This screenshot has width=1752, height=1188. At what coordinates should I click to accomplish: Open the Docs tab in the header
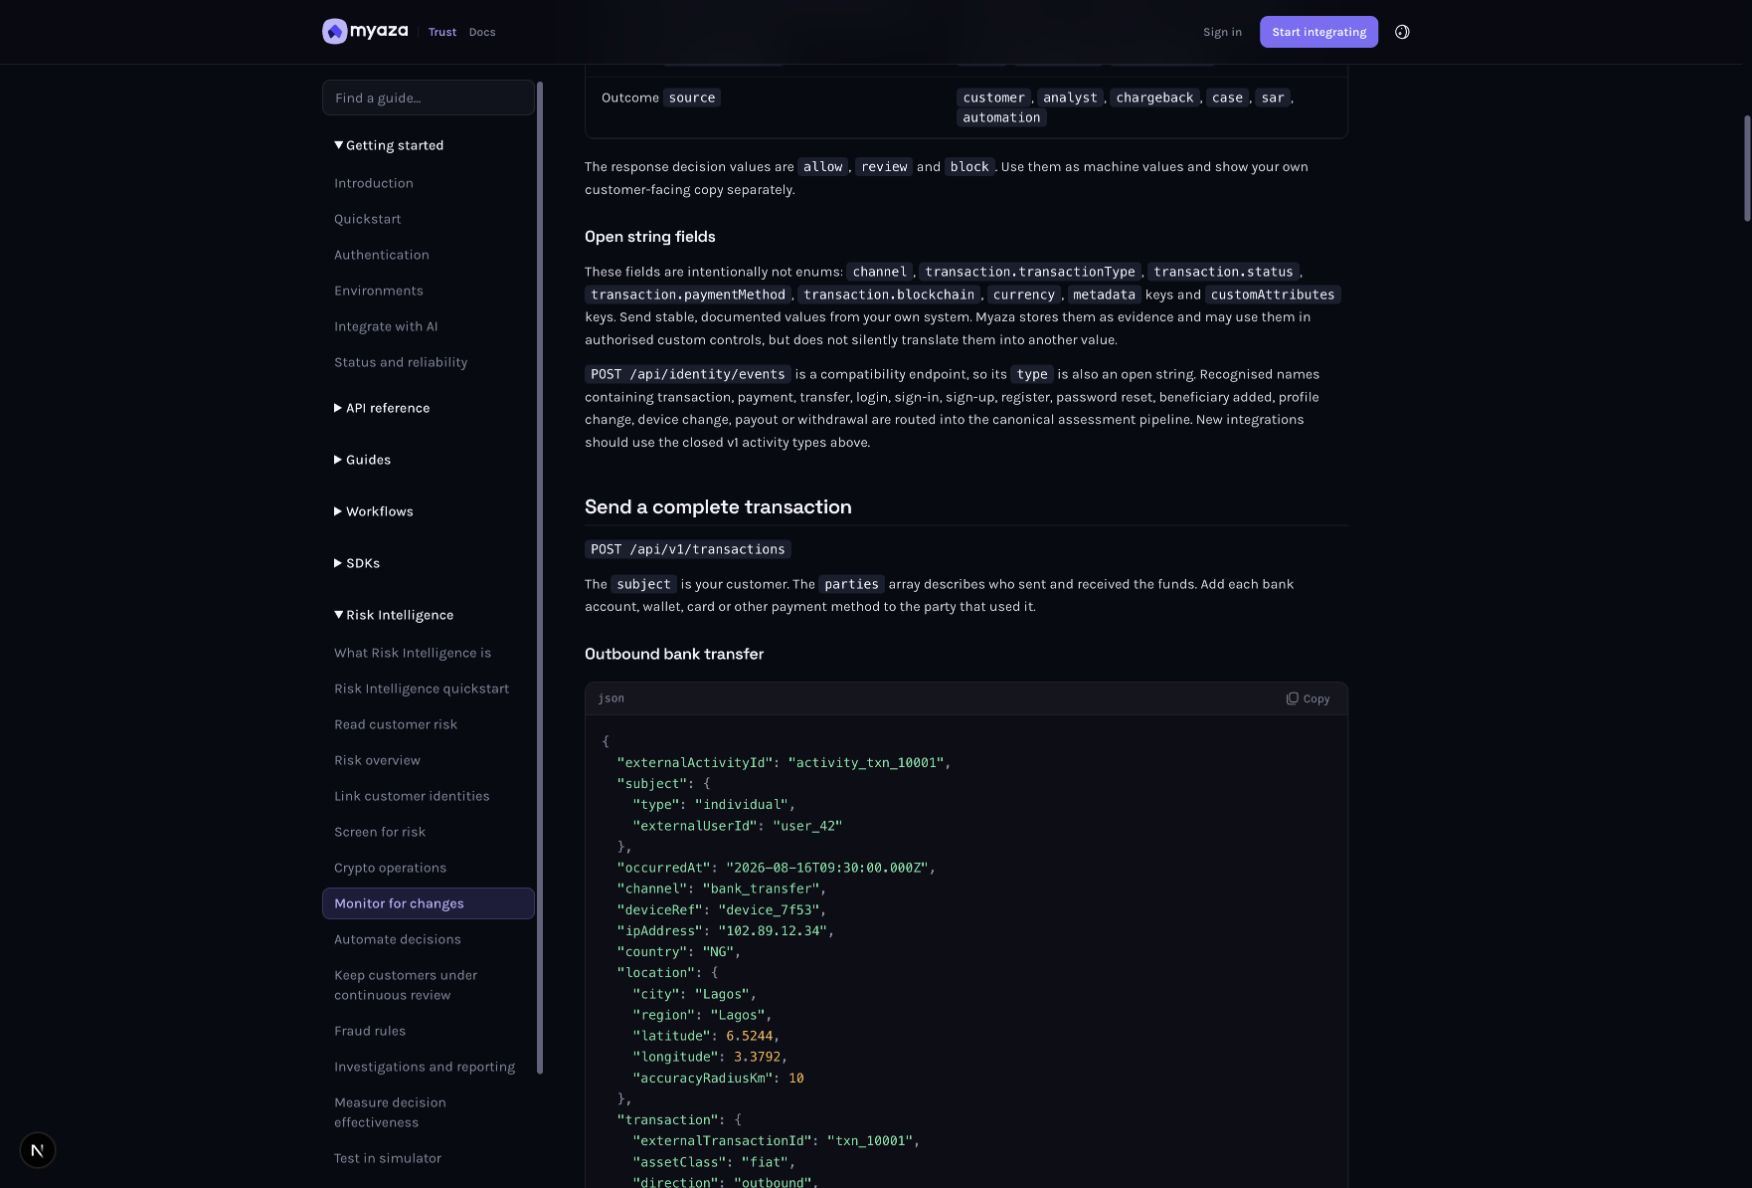pyautogui.click(x=482, y=32)
